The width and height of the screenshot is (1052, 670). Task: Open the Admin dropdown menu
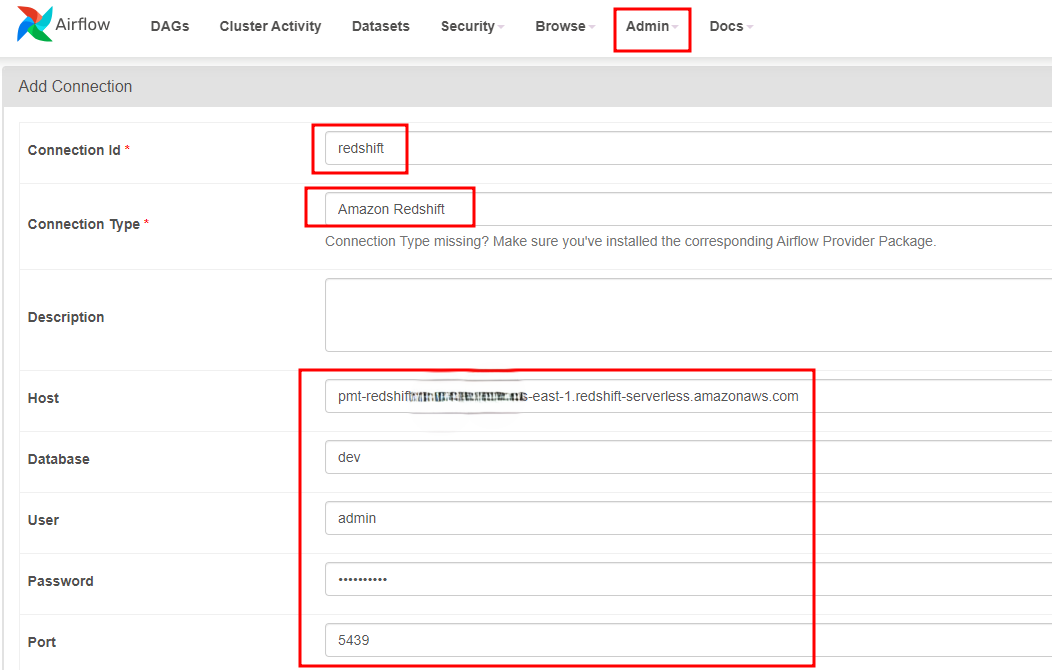652,26
